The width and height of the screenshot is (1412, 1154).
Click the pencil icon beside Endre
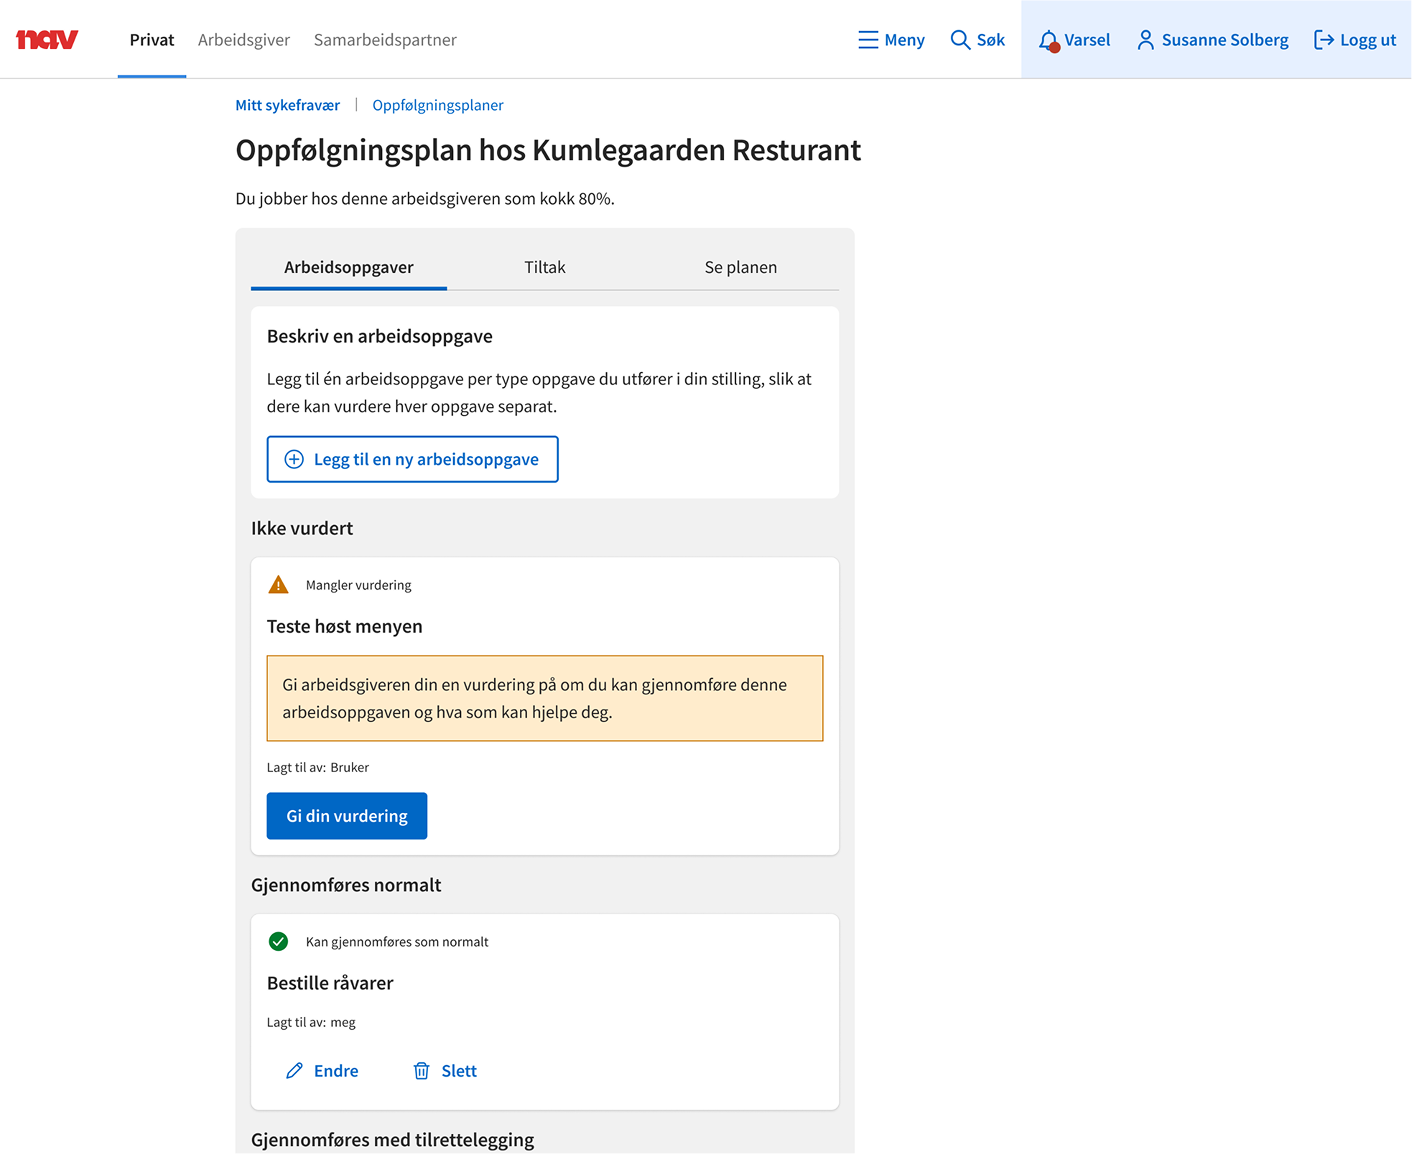pos(294,1071)
